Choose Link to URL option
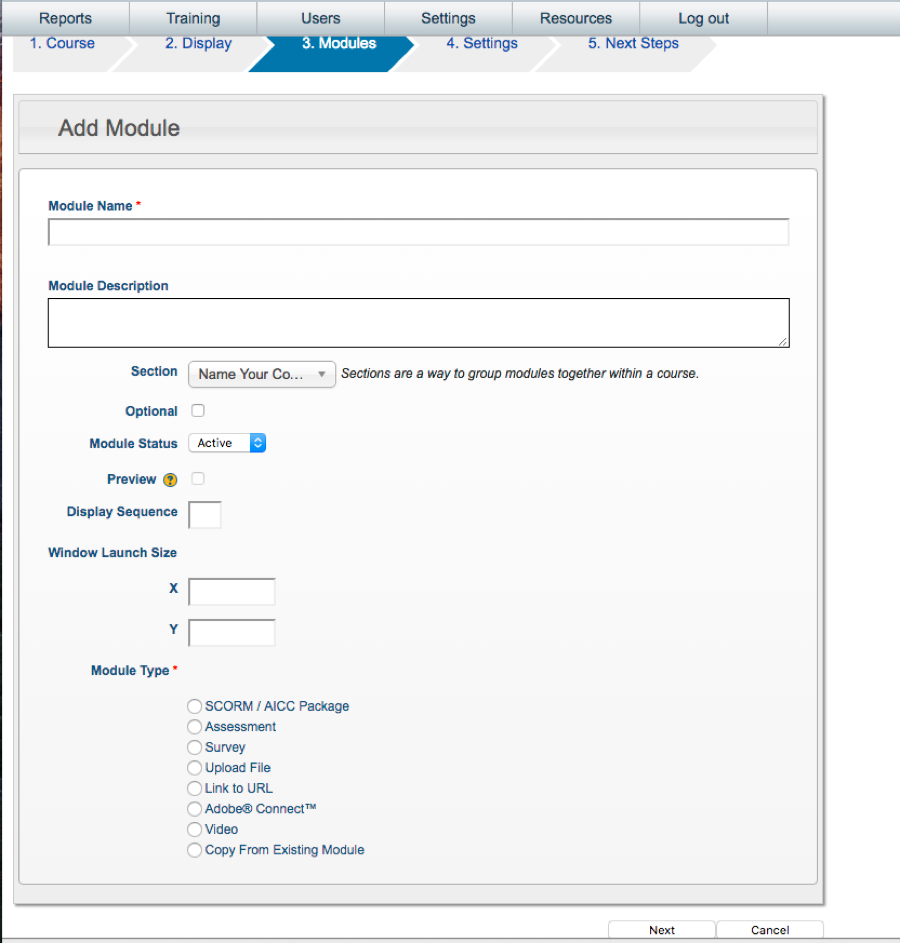The image size is (900, 943). pos(194,788)
